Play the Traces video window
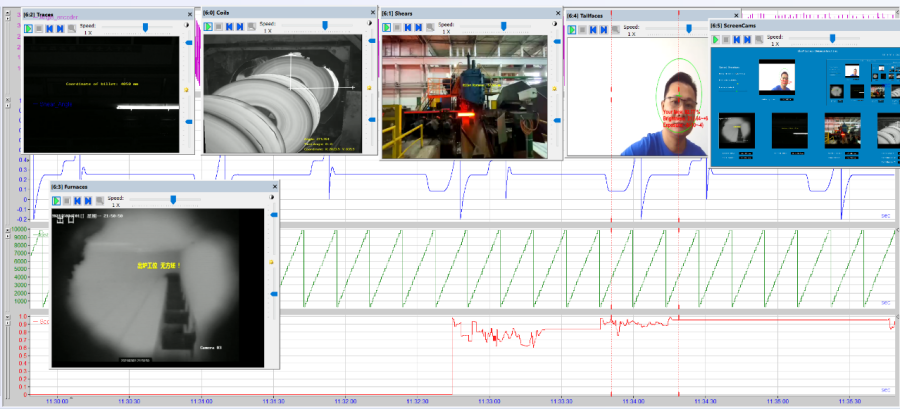Image resolution: width=900 pixels, height=409 pixels. (28, 29)
